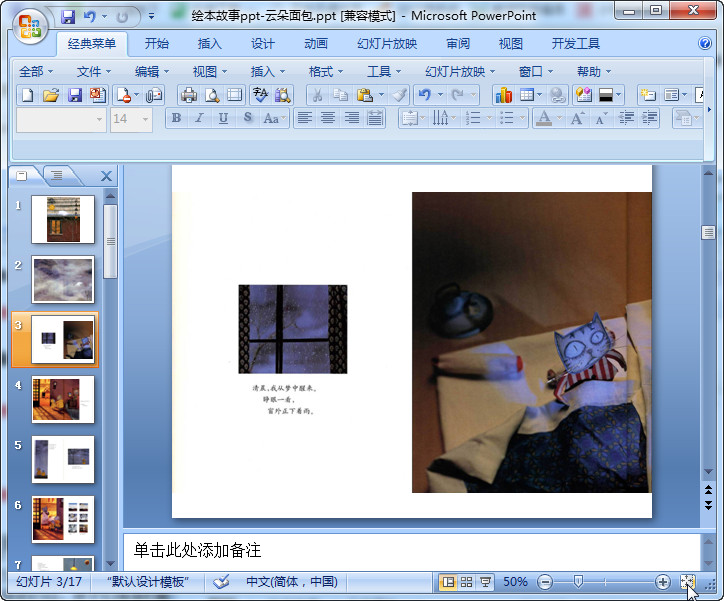Click spell check status icon in status bar

[x=221, y=582]
